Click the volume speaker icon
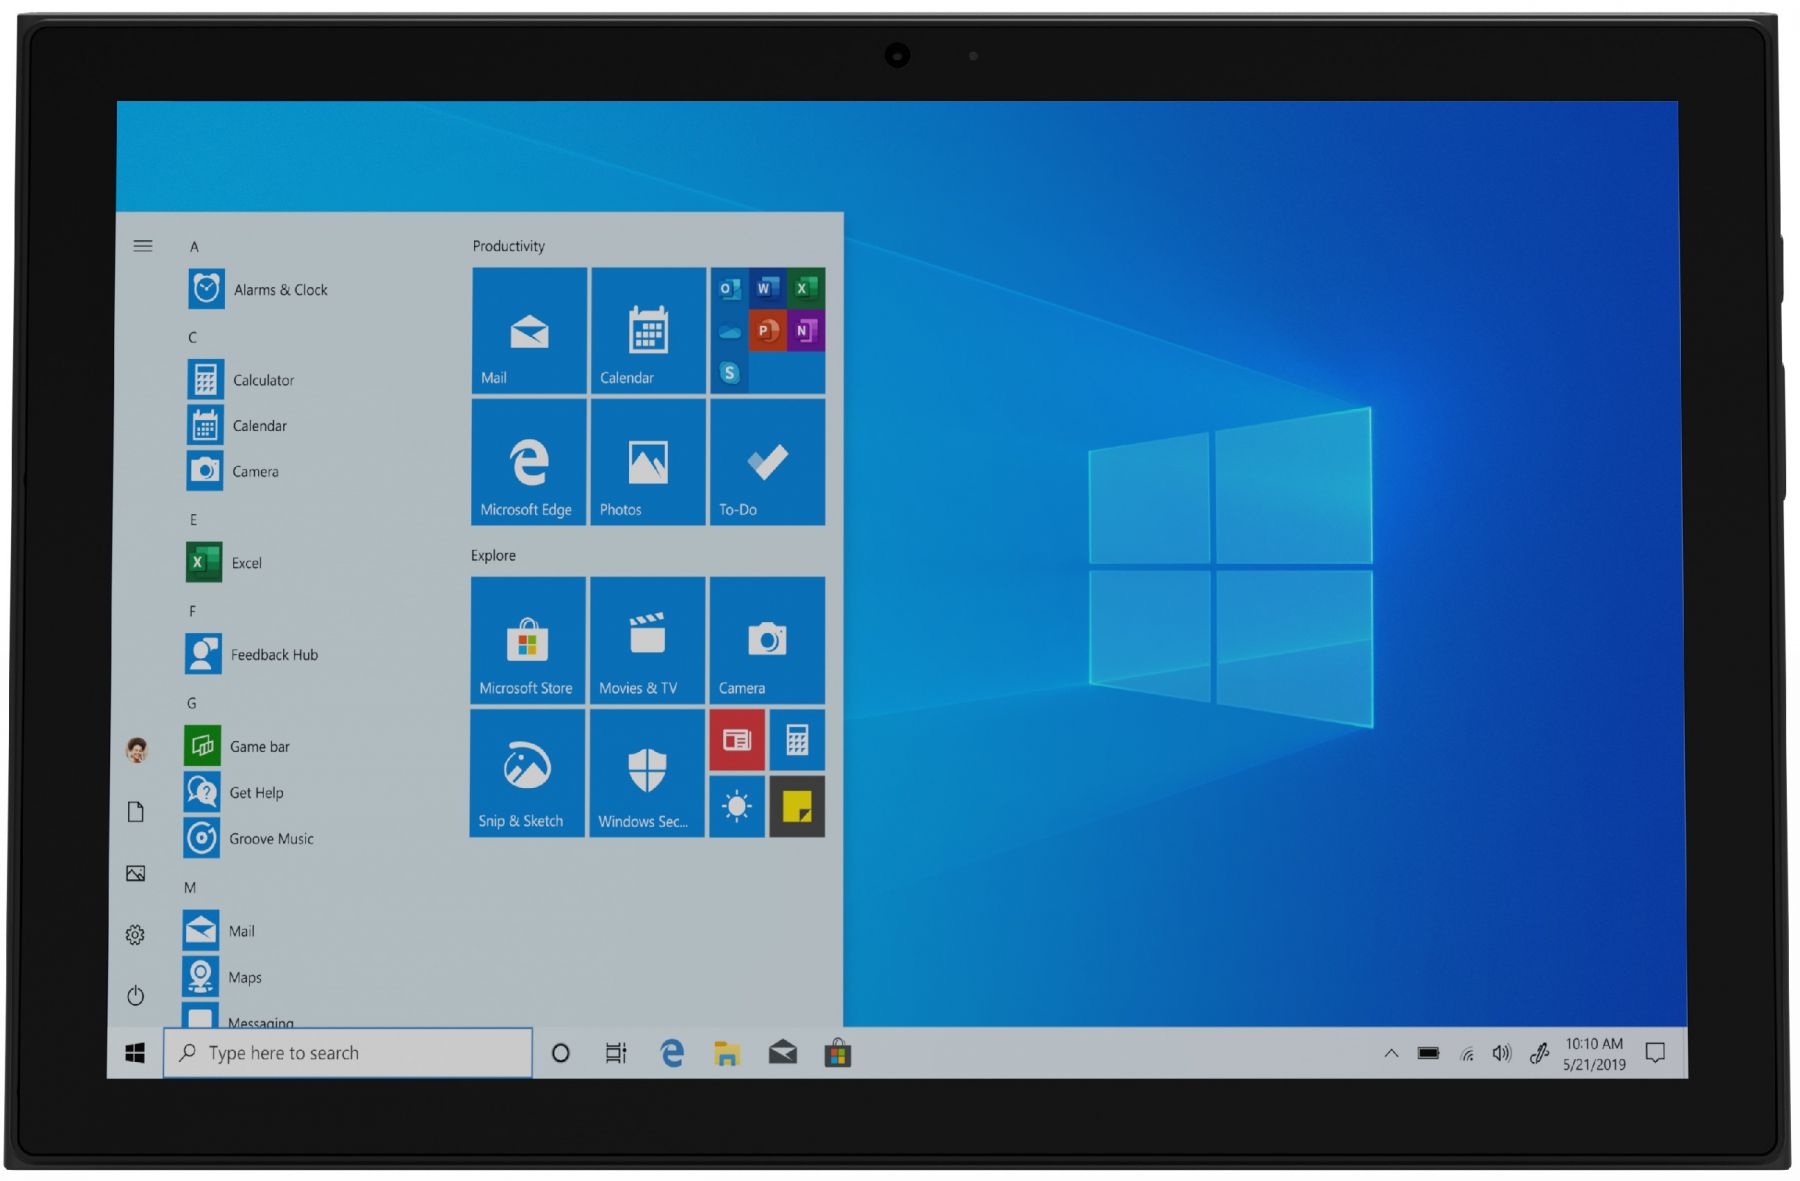This screenshot has width=1800, height=1181. click(x=1502, y=1053)
